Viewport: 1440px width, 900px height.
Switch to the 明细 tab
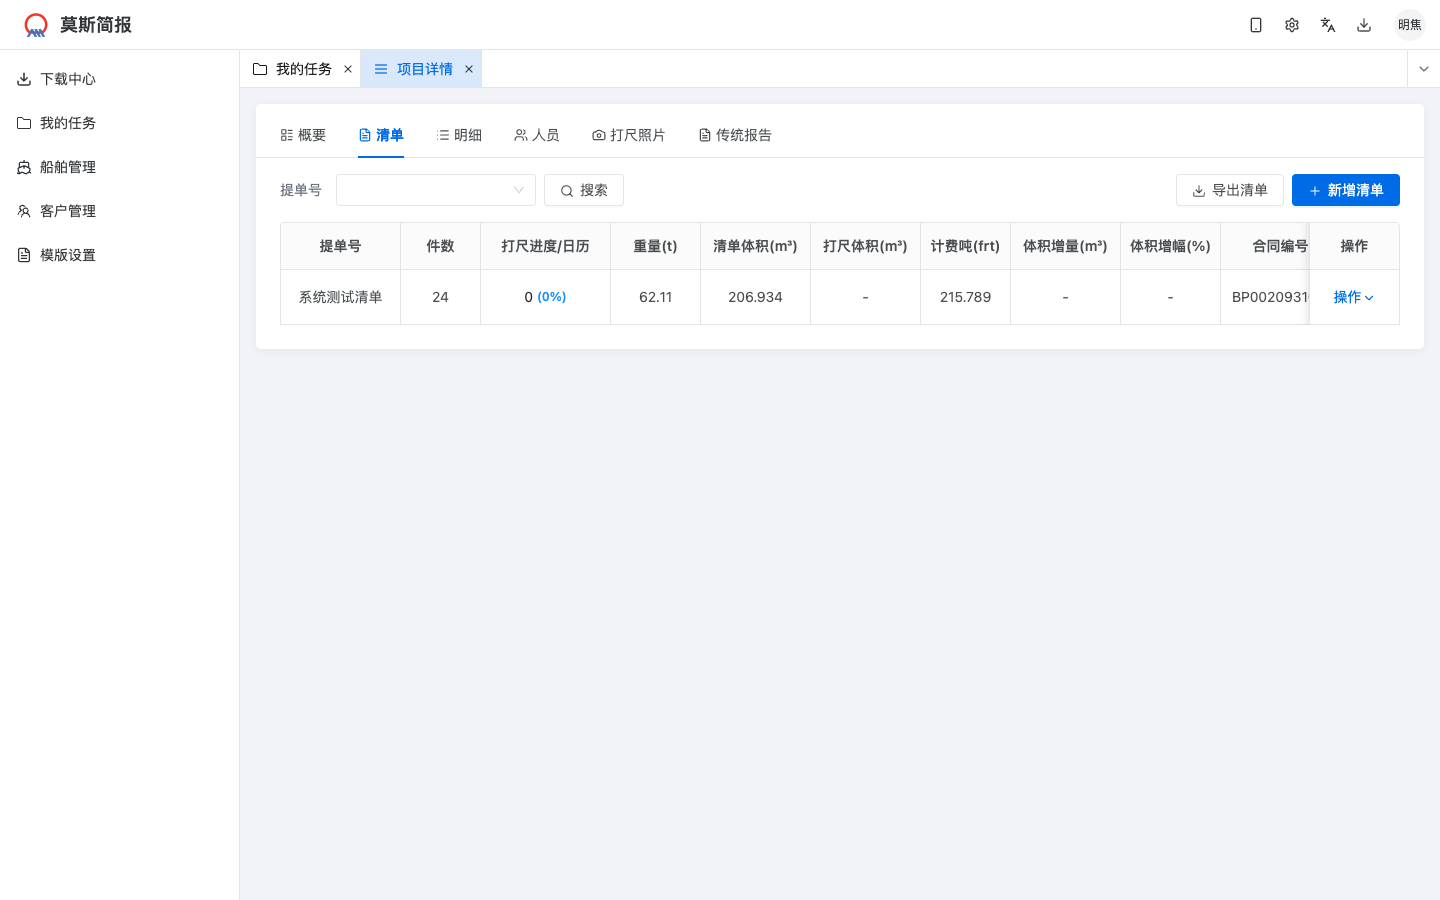pos(459,134)
